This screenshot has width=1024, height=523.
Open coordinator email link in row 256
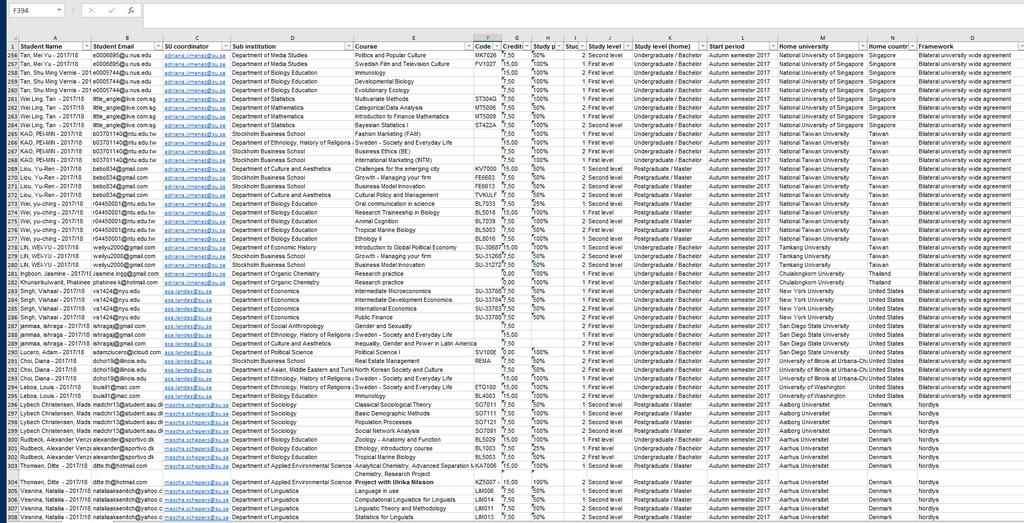pyautogui.click(x=195, y=55)
